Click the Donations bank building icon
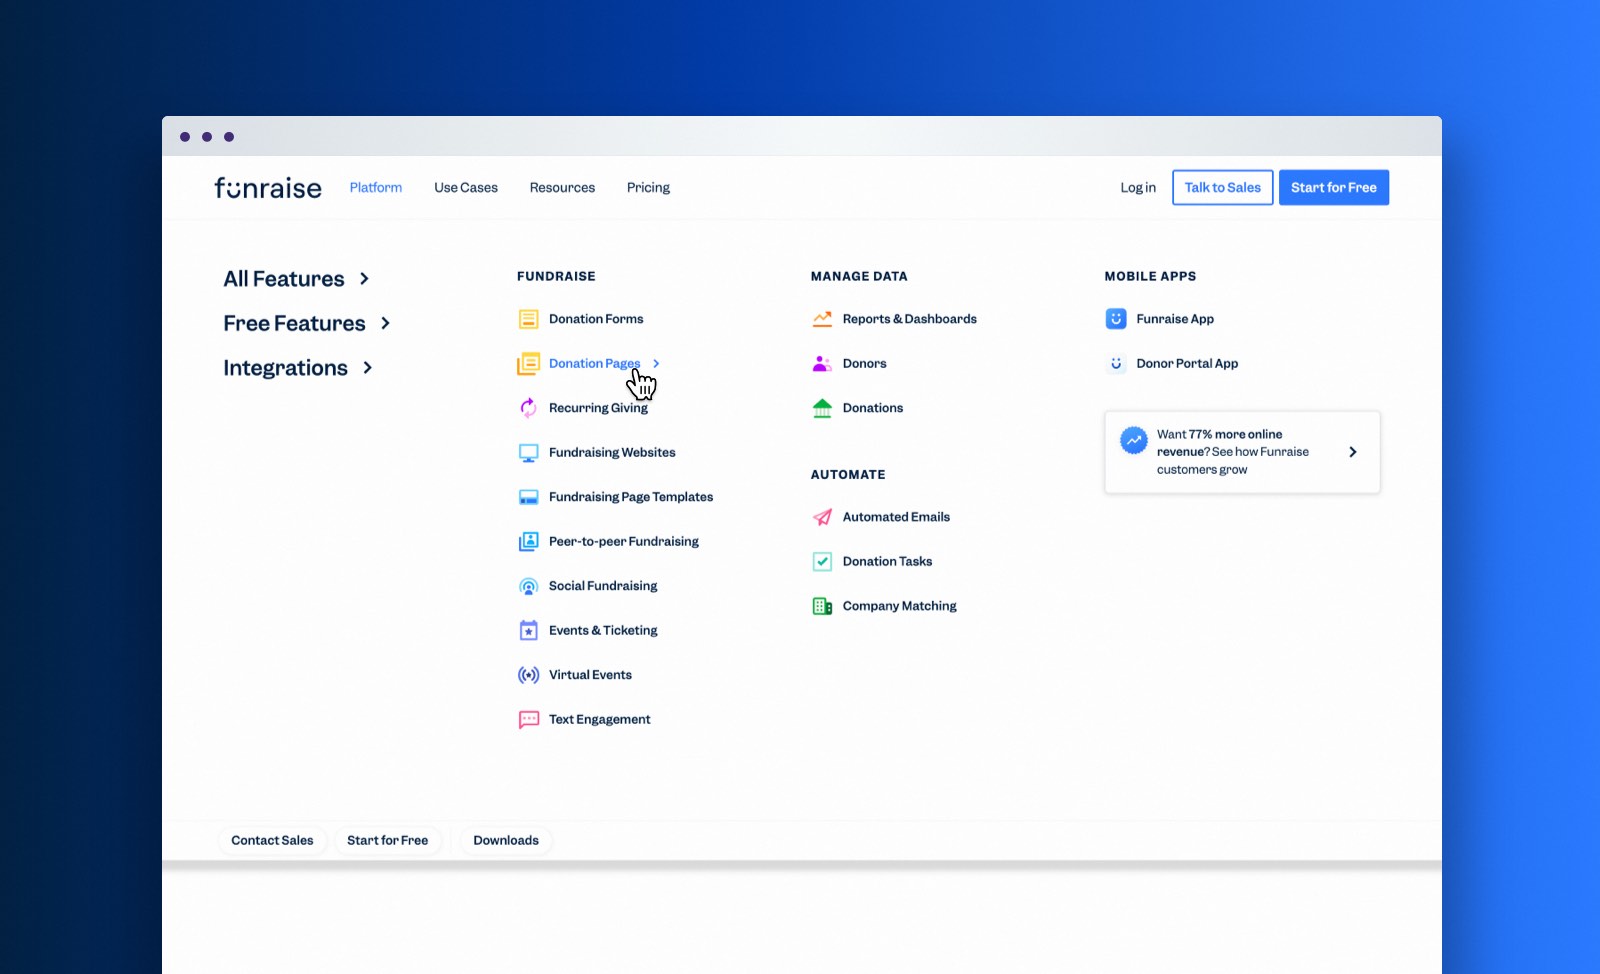This screenshot has height=974, width=1600. 822,408
